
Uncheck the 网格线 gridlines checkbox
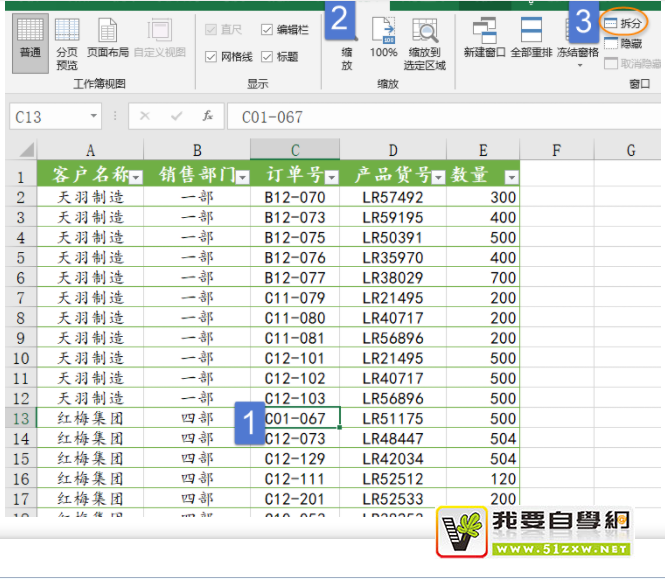point(211,57)
